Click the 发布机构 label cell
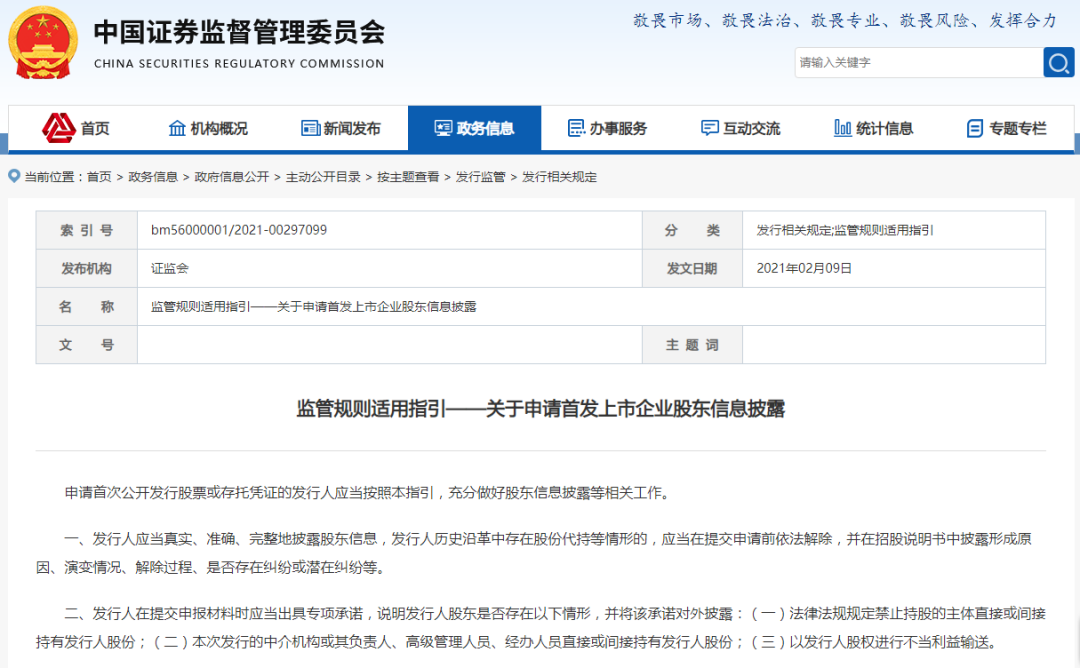 coord(87,269)
